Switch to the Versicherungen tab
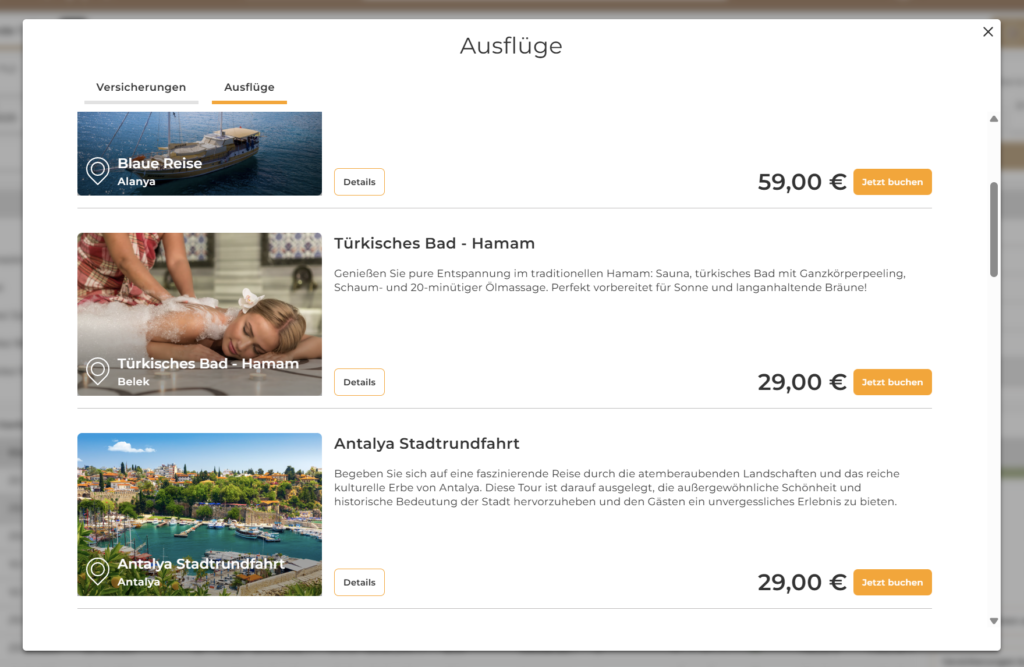 tap(140, 87)
